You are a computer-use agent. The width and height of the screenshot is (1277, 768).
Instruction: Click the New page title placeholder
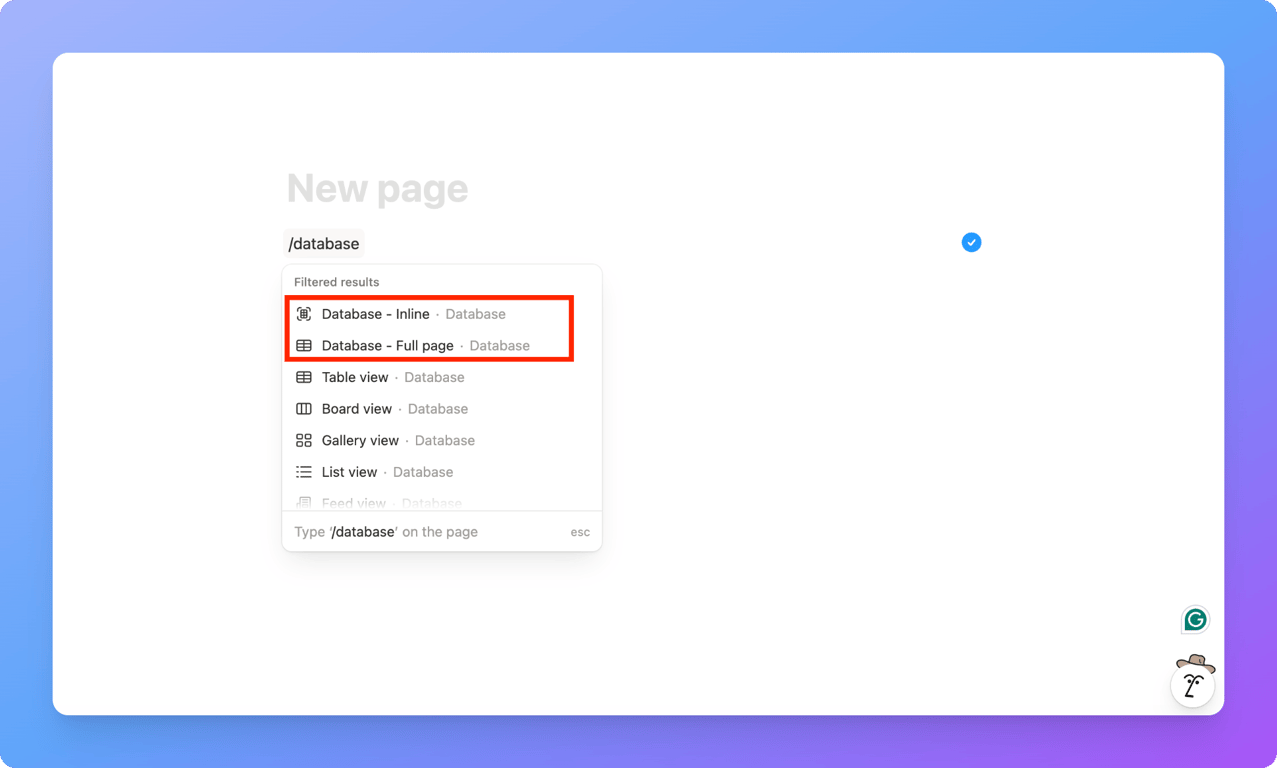click(377, 188)
